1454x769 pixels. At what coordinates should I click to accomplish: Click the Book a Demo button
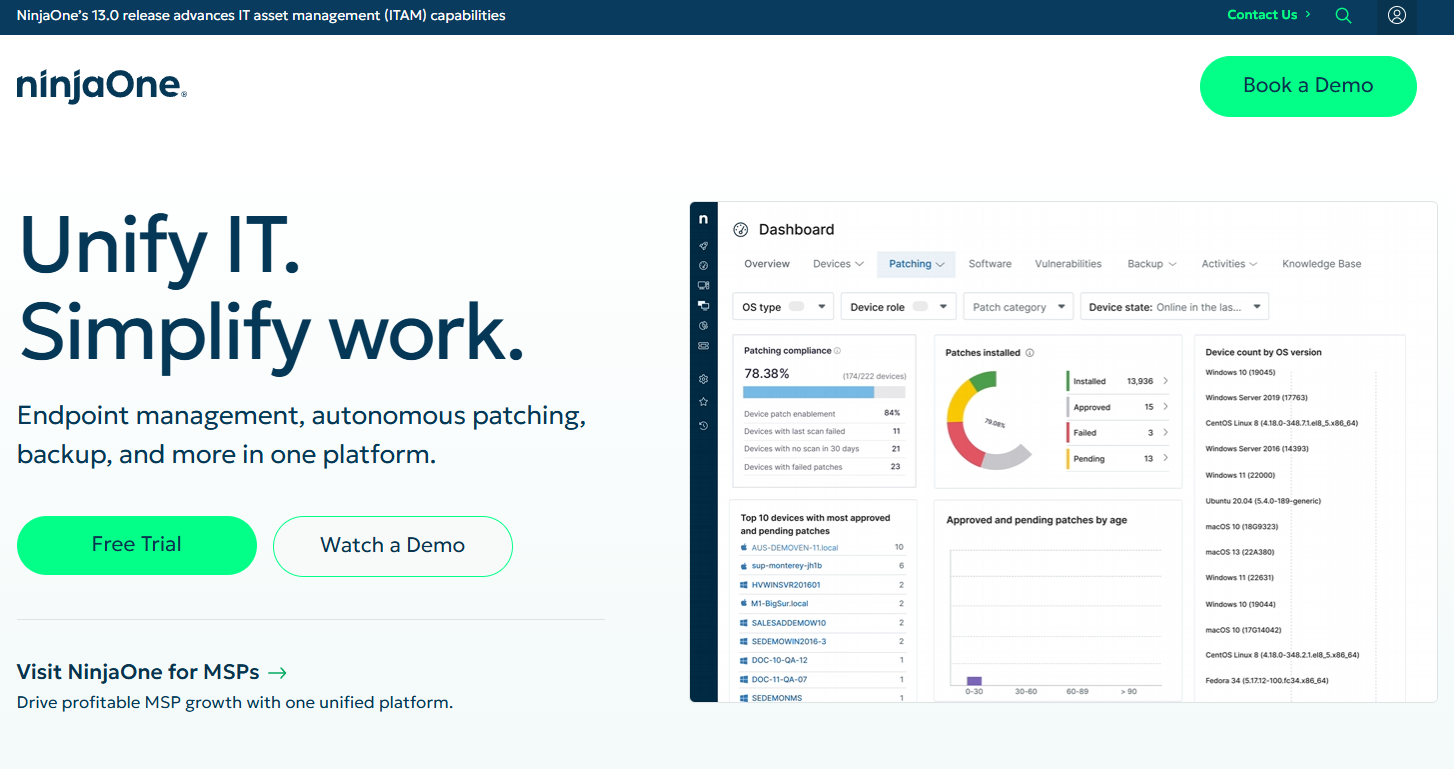[x=1308, y=86]
